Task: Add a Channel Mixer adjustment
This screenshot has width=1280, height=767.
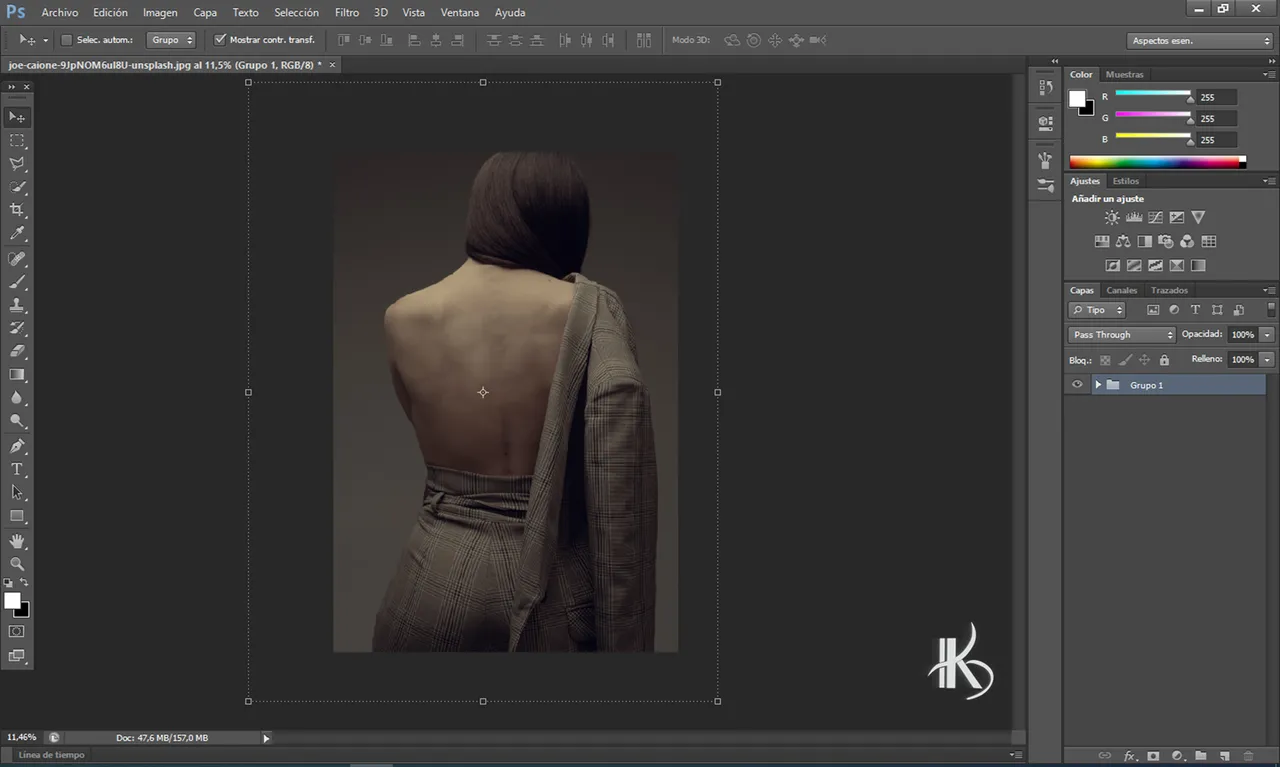Action: pyautogui.click(x=1187, y=241)
